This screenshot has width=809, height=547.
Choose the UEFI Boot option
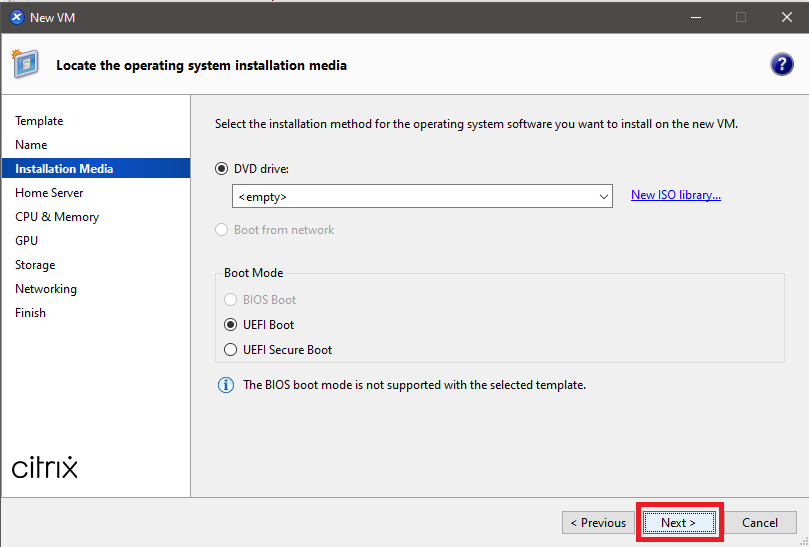(x=231, y=325)
